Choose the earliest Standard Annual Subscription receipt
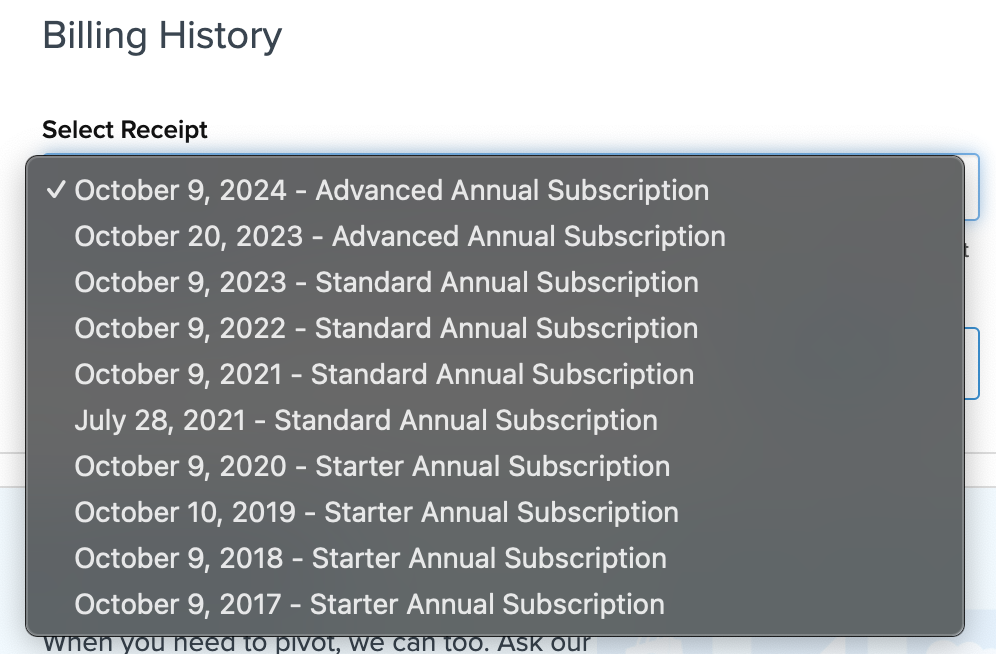996x654 pixels. [366, 420]
